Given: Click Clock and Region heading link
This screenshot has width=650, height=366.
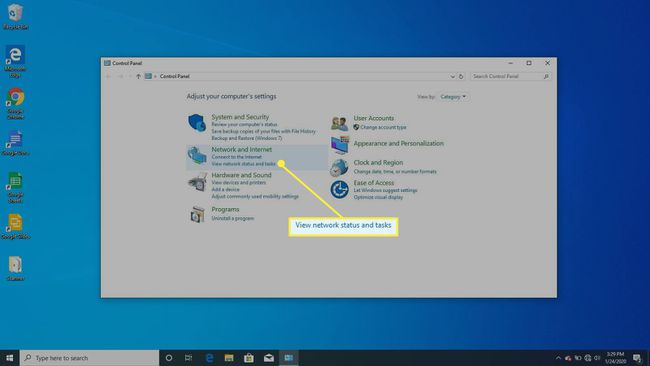Looking at the screenshot, I should [378, 162].
